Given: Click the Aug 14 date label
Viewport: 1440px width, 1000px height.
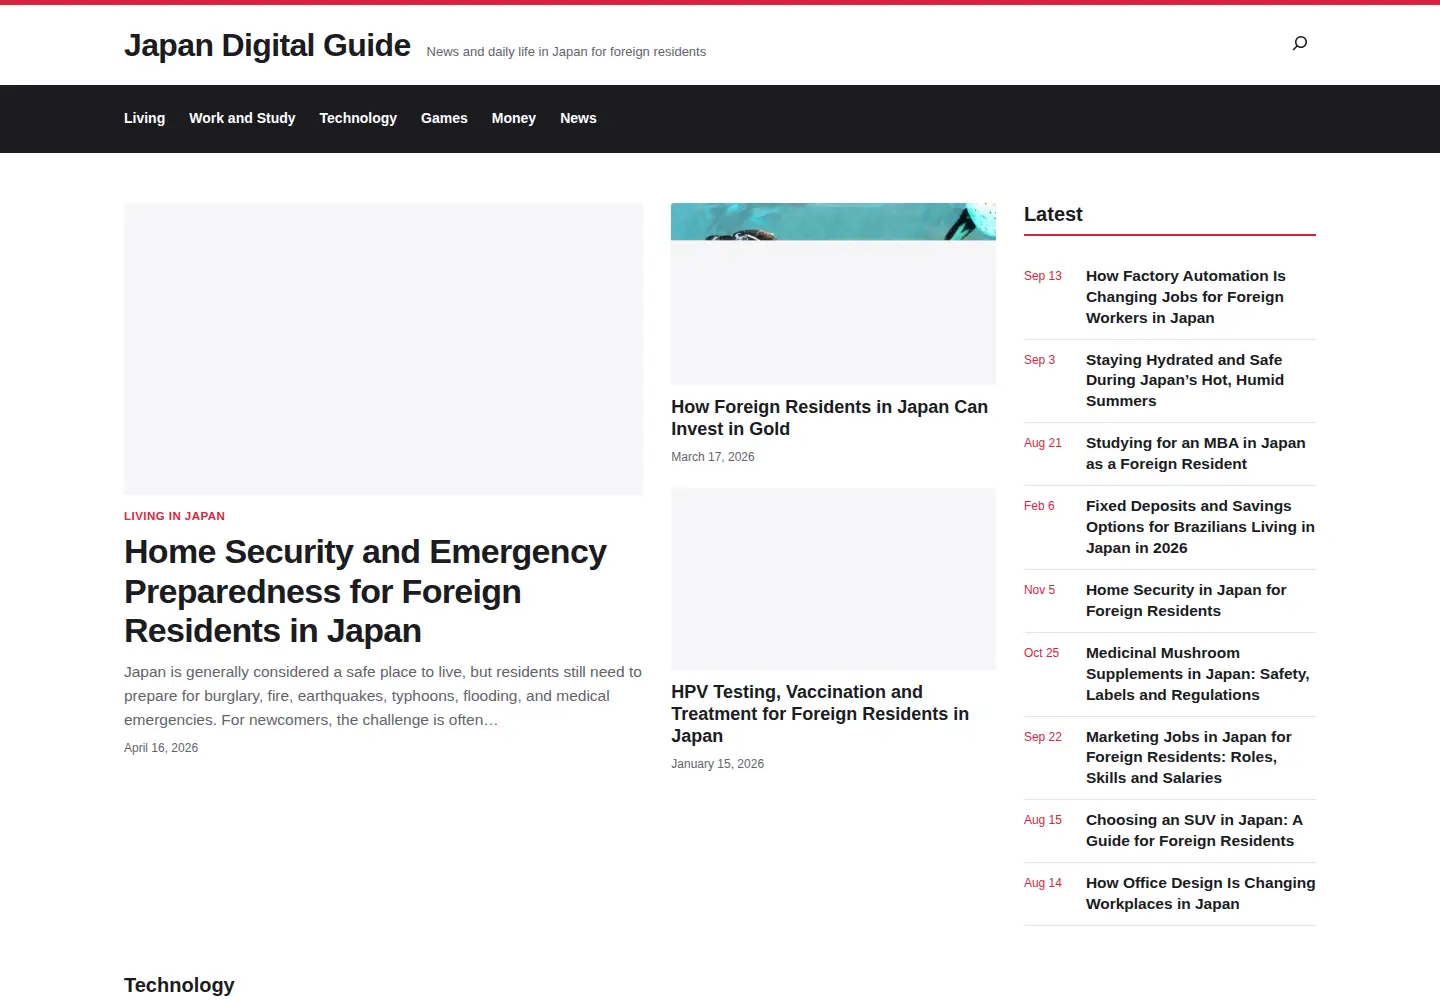Looking at the screenshot, I should pos(1043,883).
